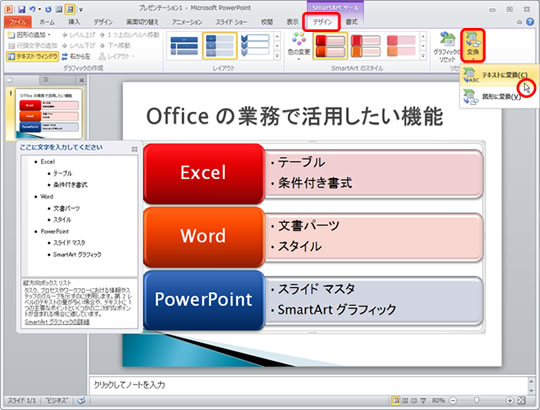The width and height of the screenshot is (540, 410).
Task: Select the Excel bullet in text pane
Action: (48, 161)
